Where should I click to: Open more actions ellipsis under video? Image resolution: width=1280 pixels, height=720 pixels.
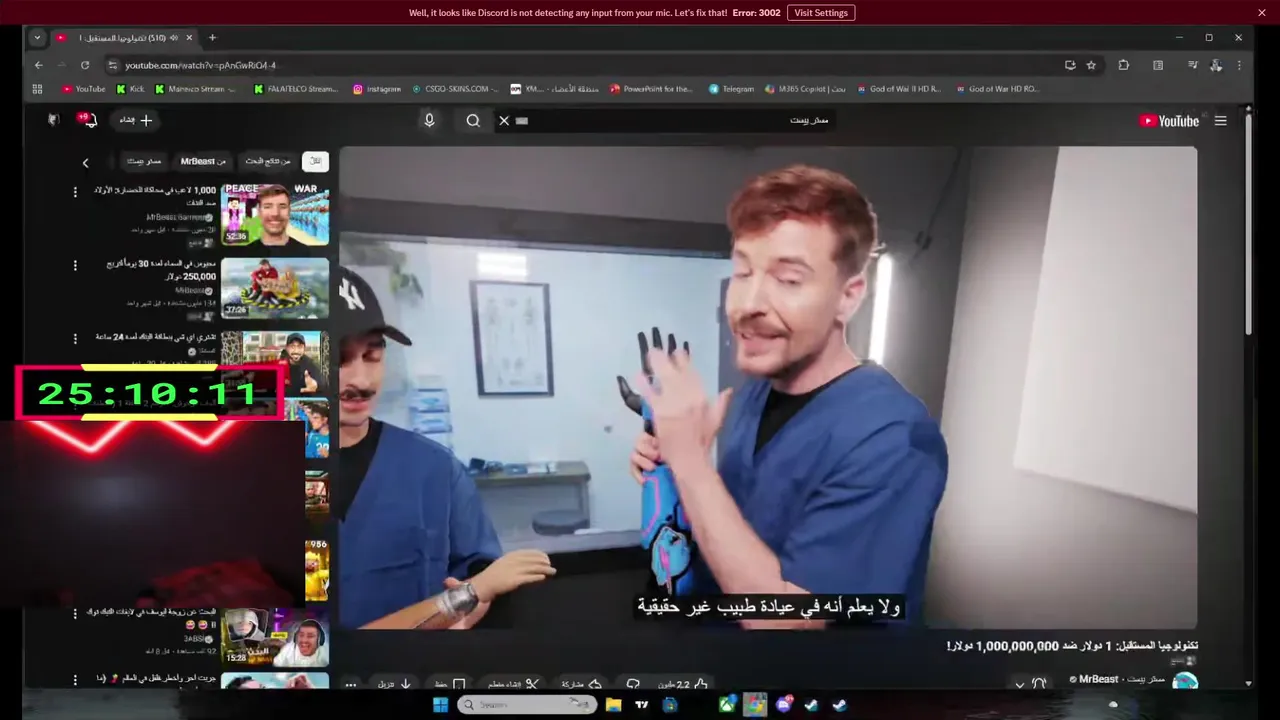[351, 685]
